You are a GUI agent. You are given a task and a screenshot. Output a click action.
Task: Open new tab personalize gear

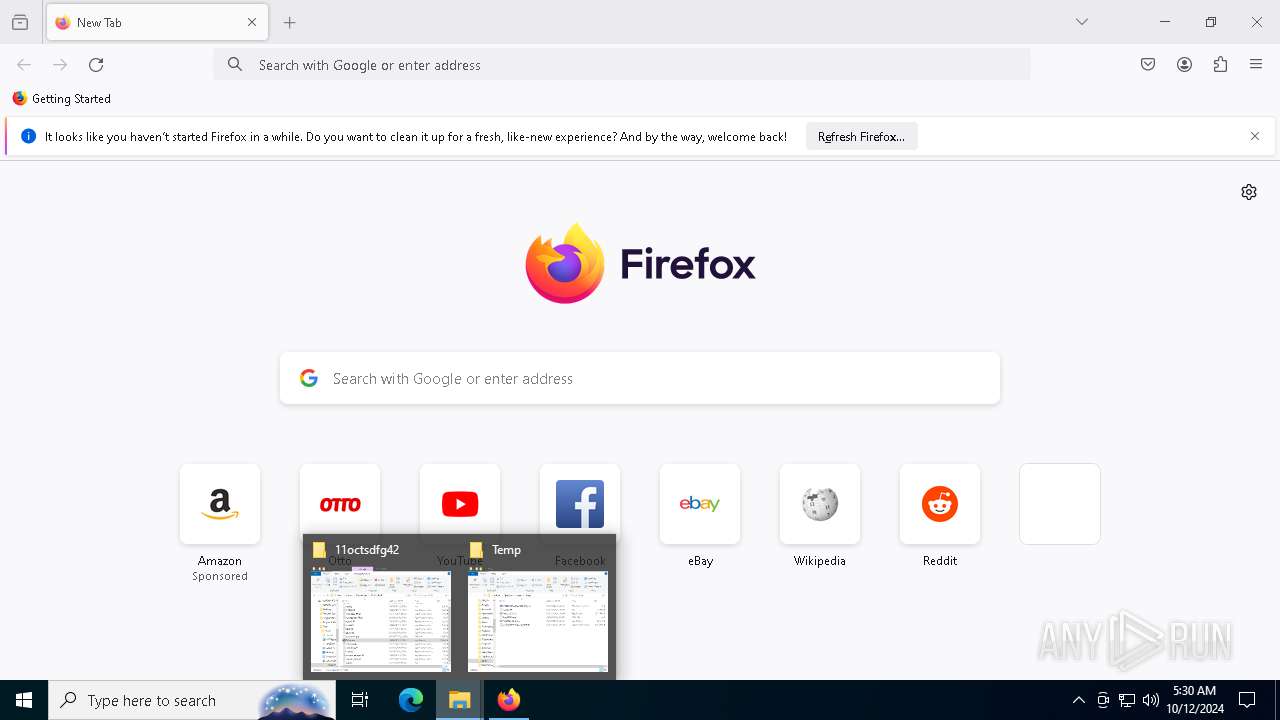(x=1249, y=192)
